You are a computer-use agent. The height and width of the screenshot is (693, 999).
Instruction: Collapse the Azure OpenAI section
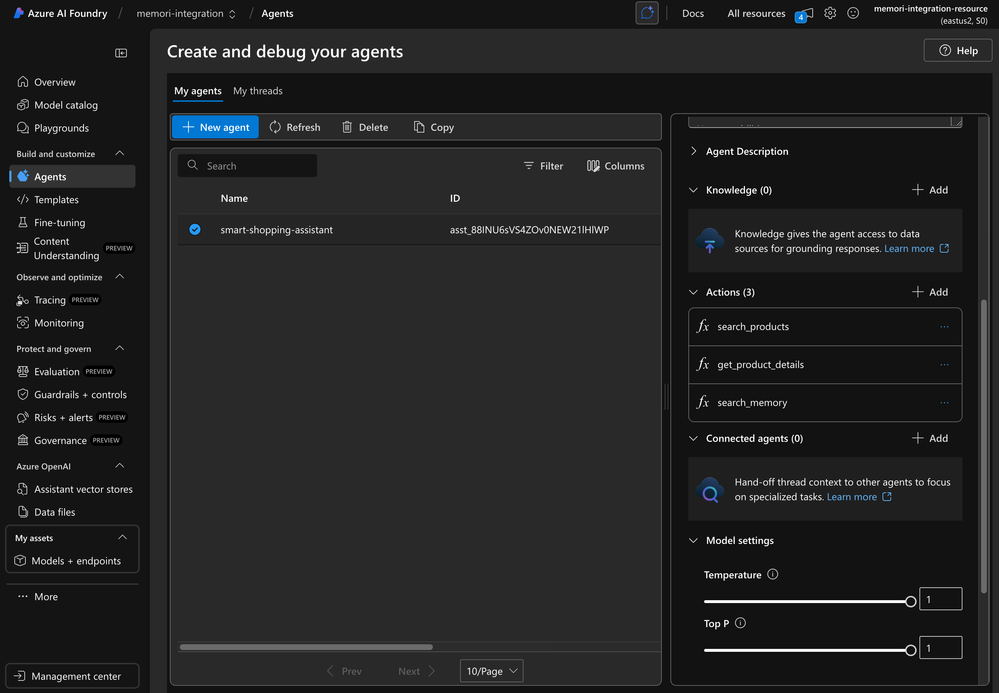point(119,466)
